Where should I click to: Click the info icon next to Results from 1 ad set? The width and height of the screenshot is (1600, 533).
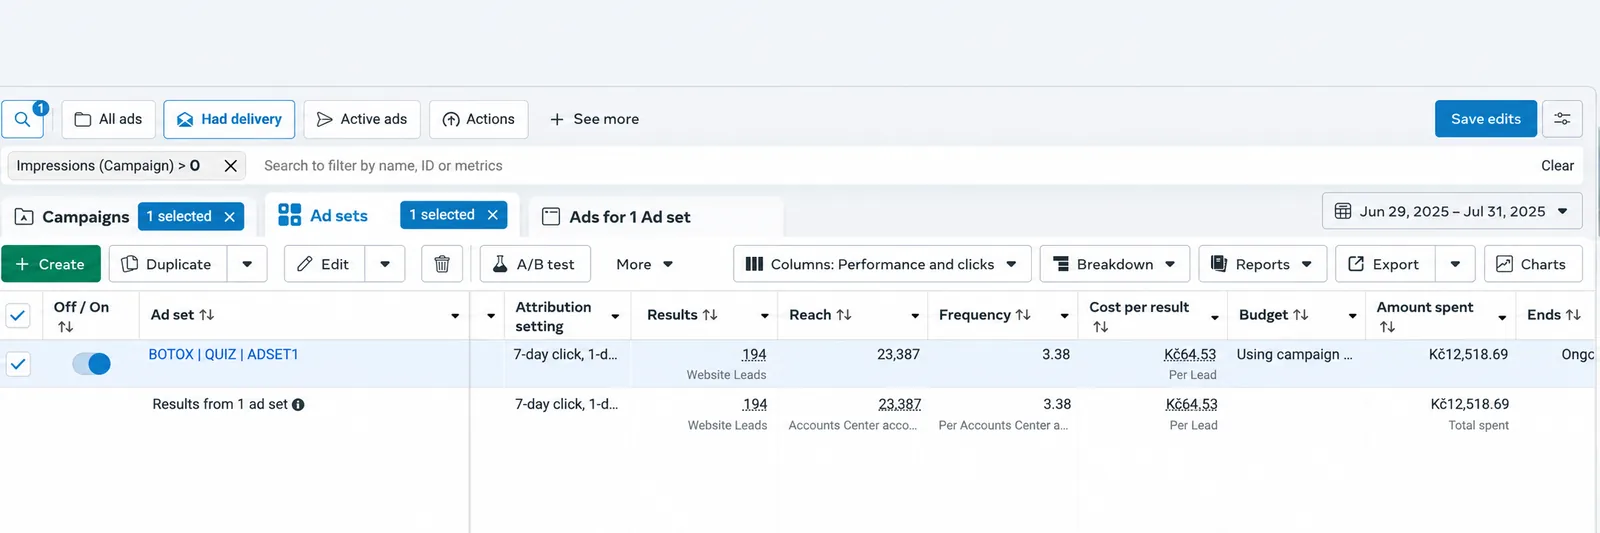[298, 405]
